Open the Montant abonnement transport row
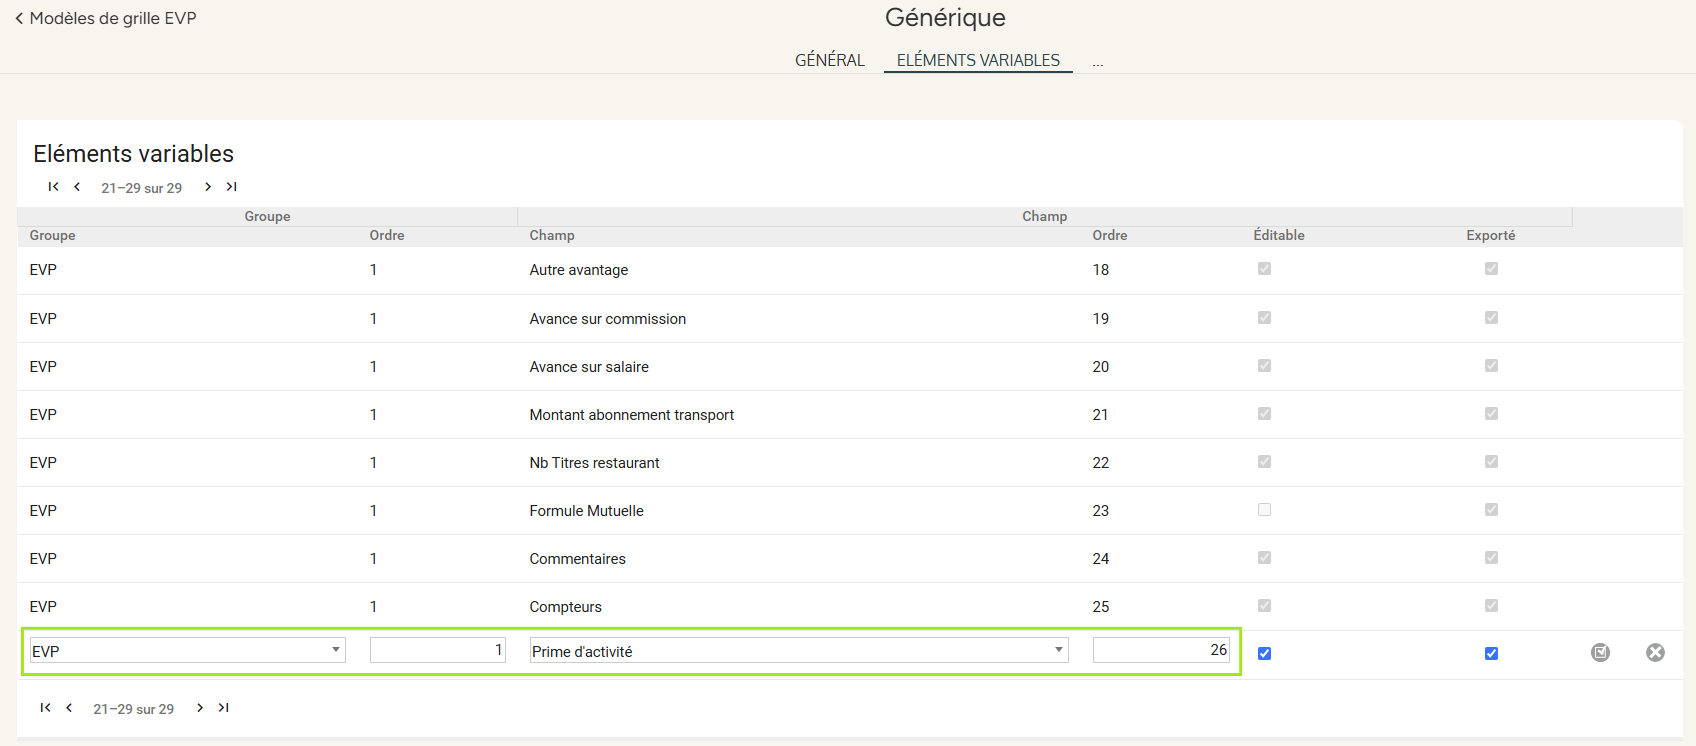The width and height of the screenshot is (1696, 746). click(631, 415)
